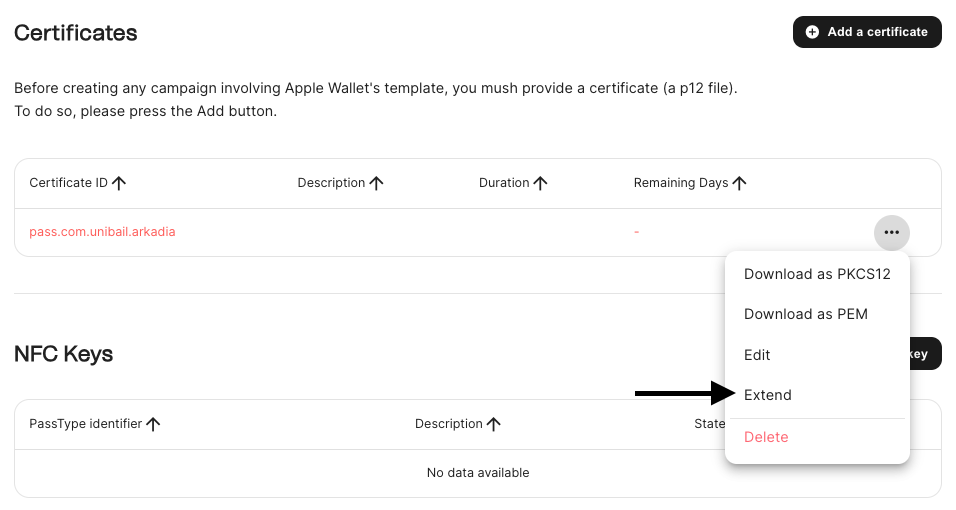Viewport: 956px width, 510px height.
Task: Click the Certificate ID column header
Action: [68, 183]
